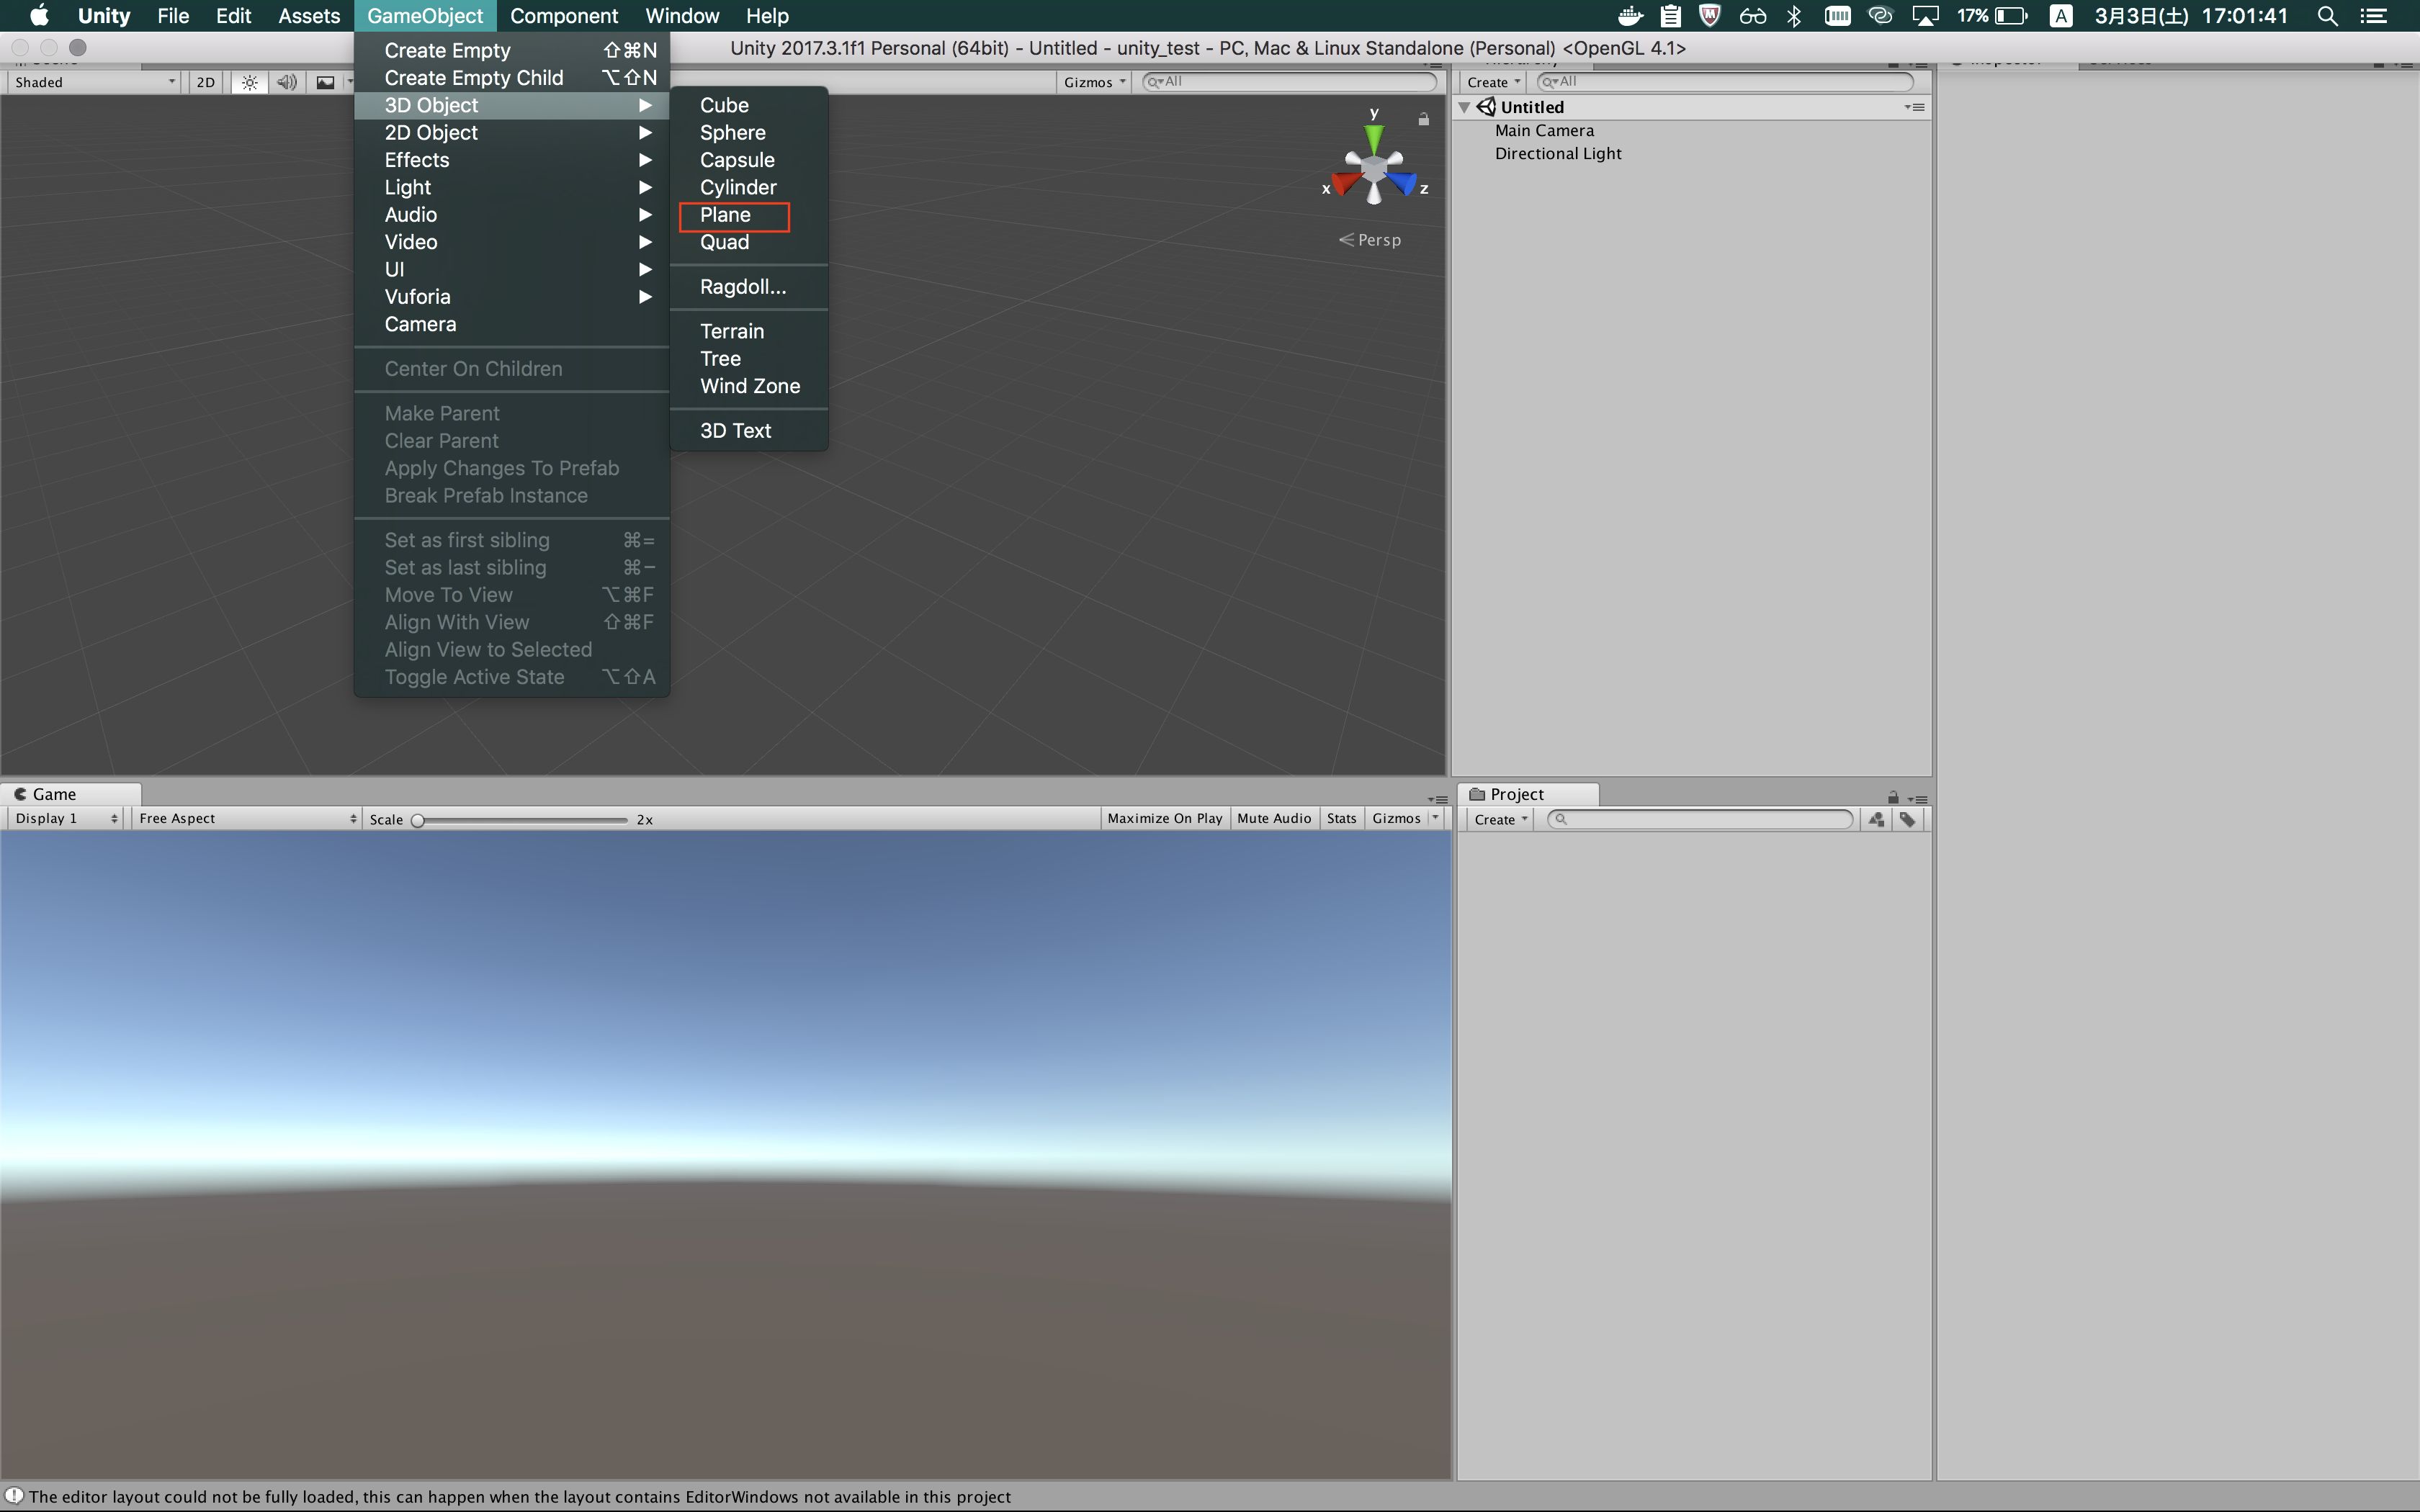Click the clipboard menu bar icon
Screen dimensions: 2420x1512
pyautogui.click(x=1670, y=15)
